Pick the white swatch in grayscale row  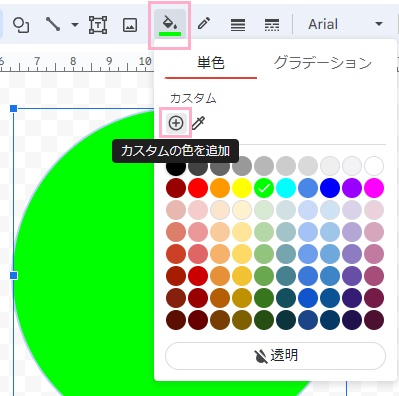pyautogui.click(x=374, y=166)
